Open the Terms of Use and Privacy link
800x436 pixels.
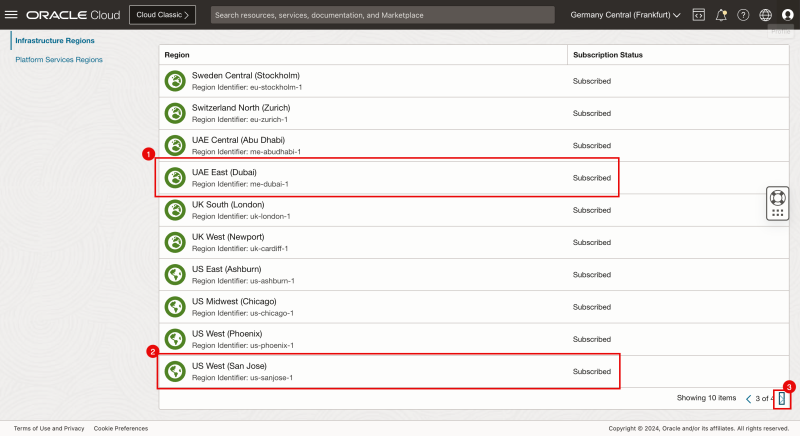point(49,428)
